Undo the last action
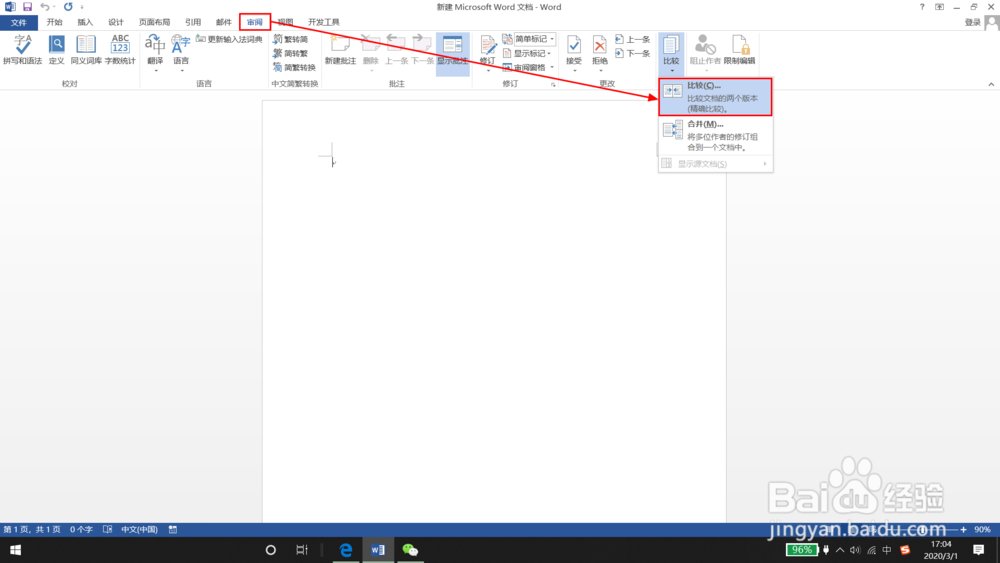This screenshot has width=1000, height=563. pyautogui.click(x=45, y=7)
